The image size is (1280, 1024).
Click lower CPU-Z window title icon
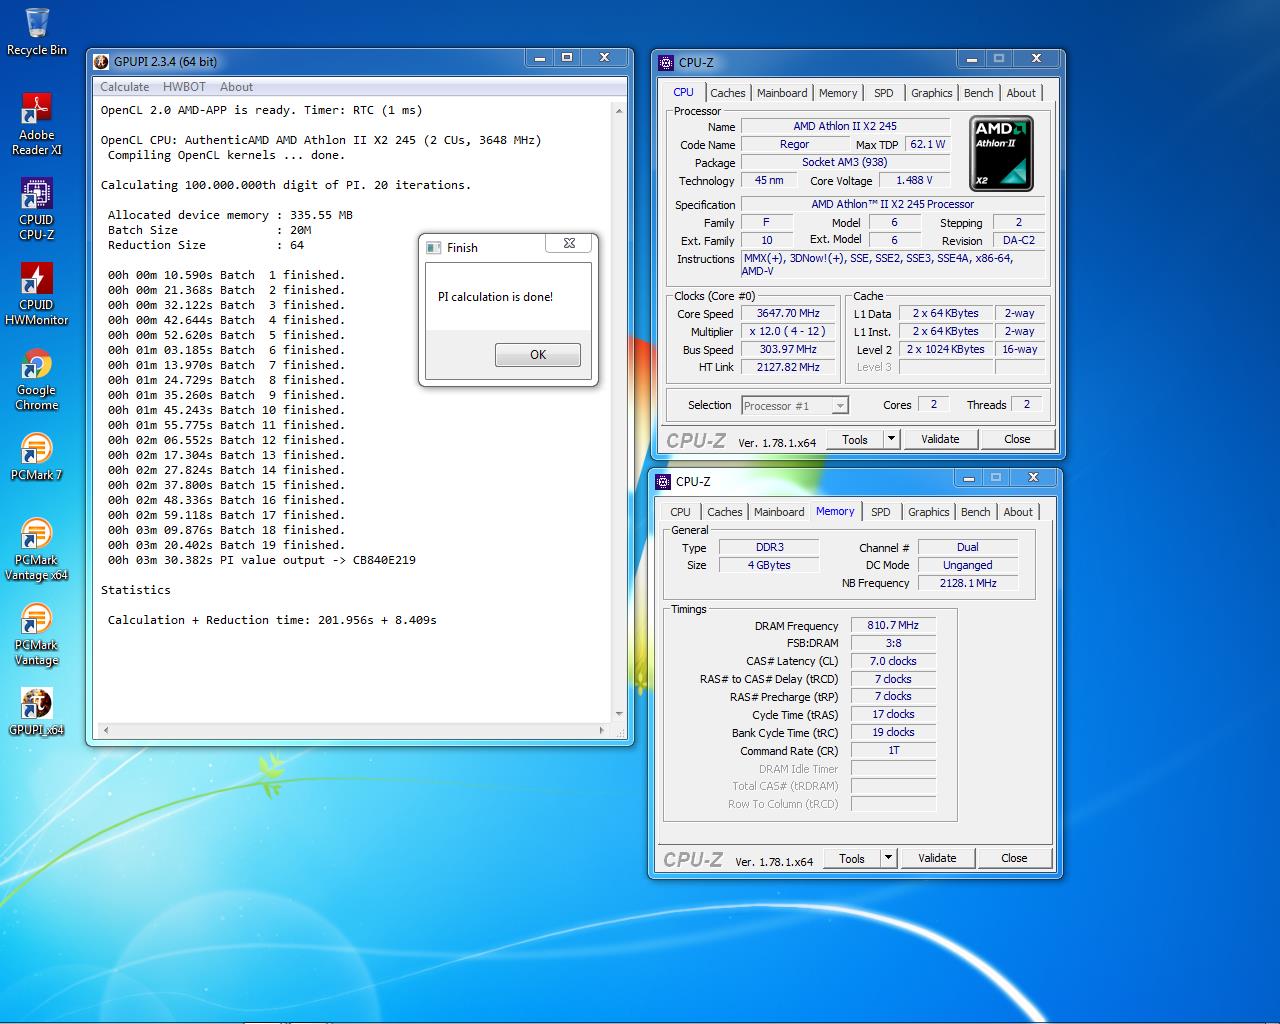[663, 482]
